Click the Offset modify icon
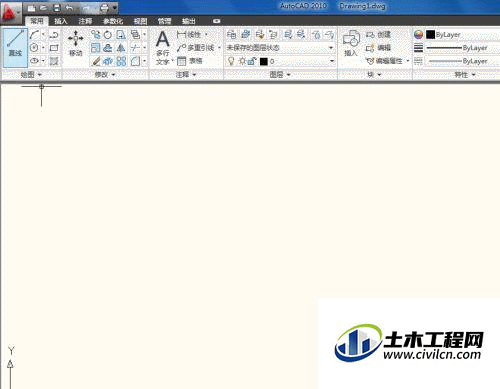Viewport: 500px width, 389px height. tap(108, 48)
